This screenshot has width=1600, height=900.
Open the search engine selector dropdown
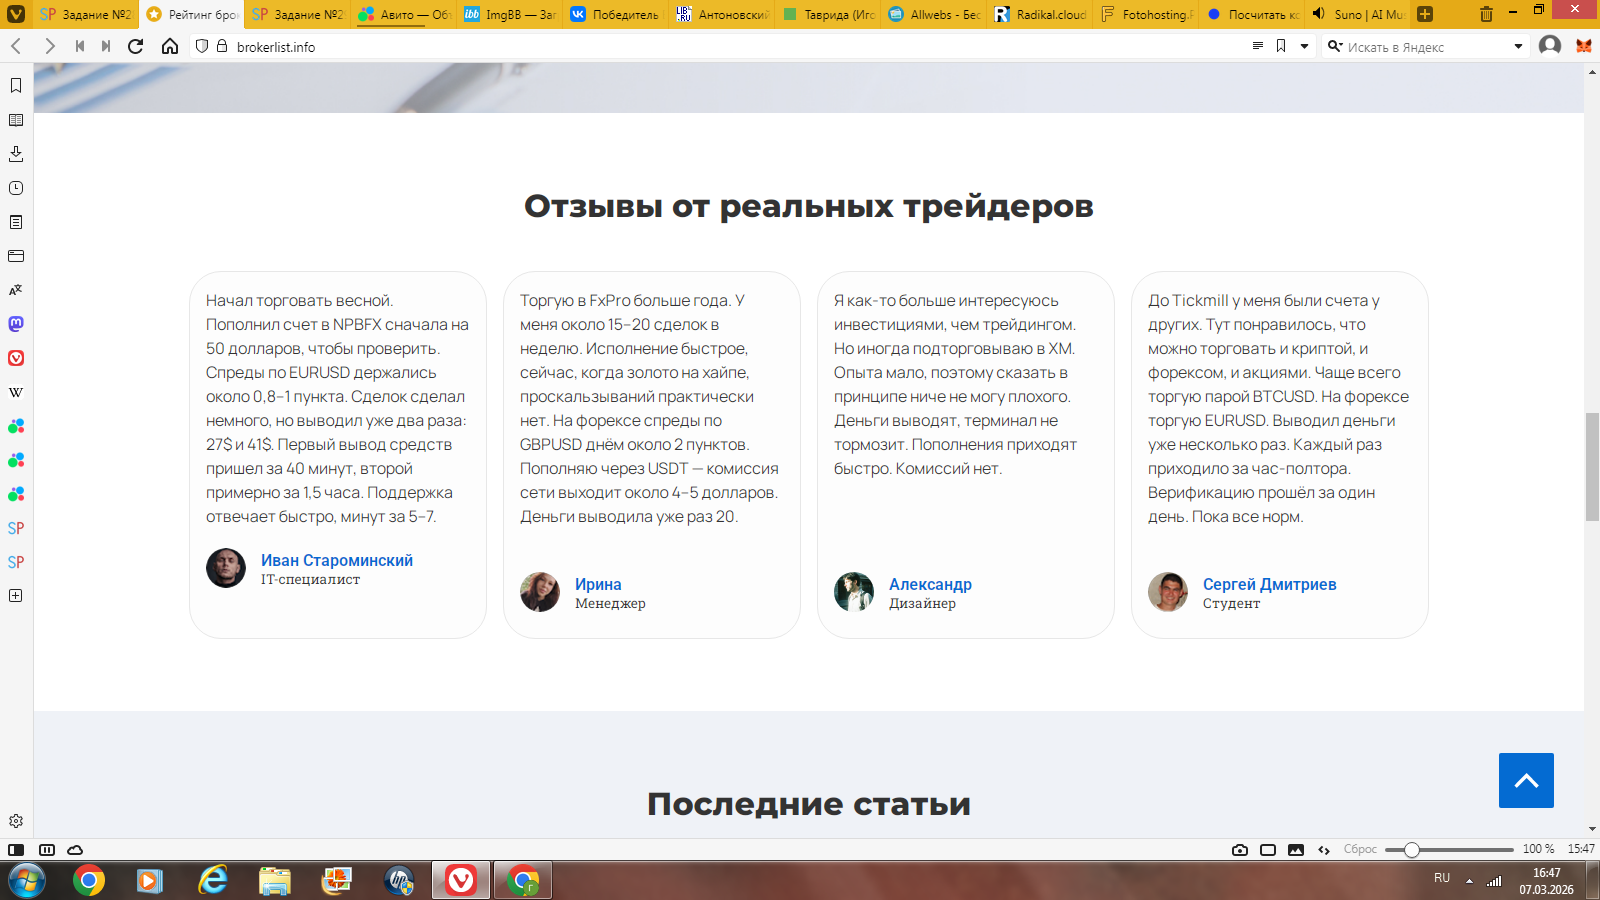(x=1335, y=46)
